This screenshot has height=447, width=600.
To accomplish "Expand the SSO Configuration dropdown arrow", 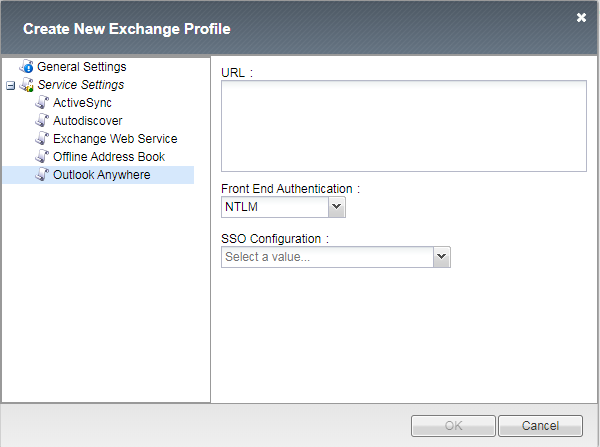I will pyautogui.click(x=441, y=257).
